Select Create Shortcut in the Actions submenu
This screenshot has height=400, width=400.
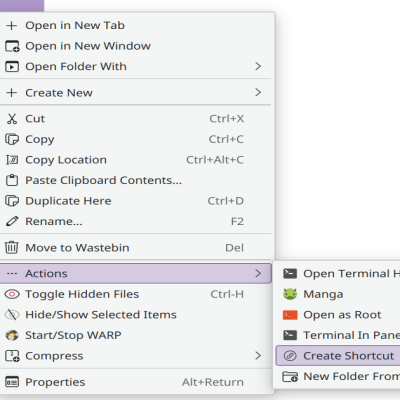pyautogui.click(x=338, y=356)
